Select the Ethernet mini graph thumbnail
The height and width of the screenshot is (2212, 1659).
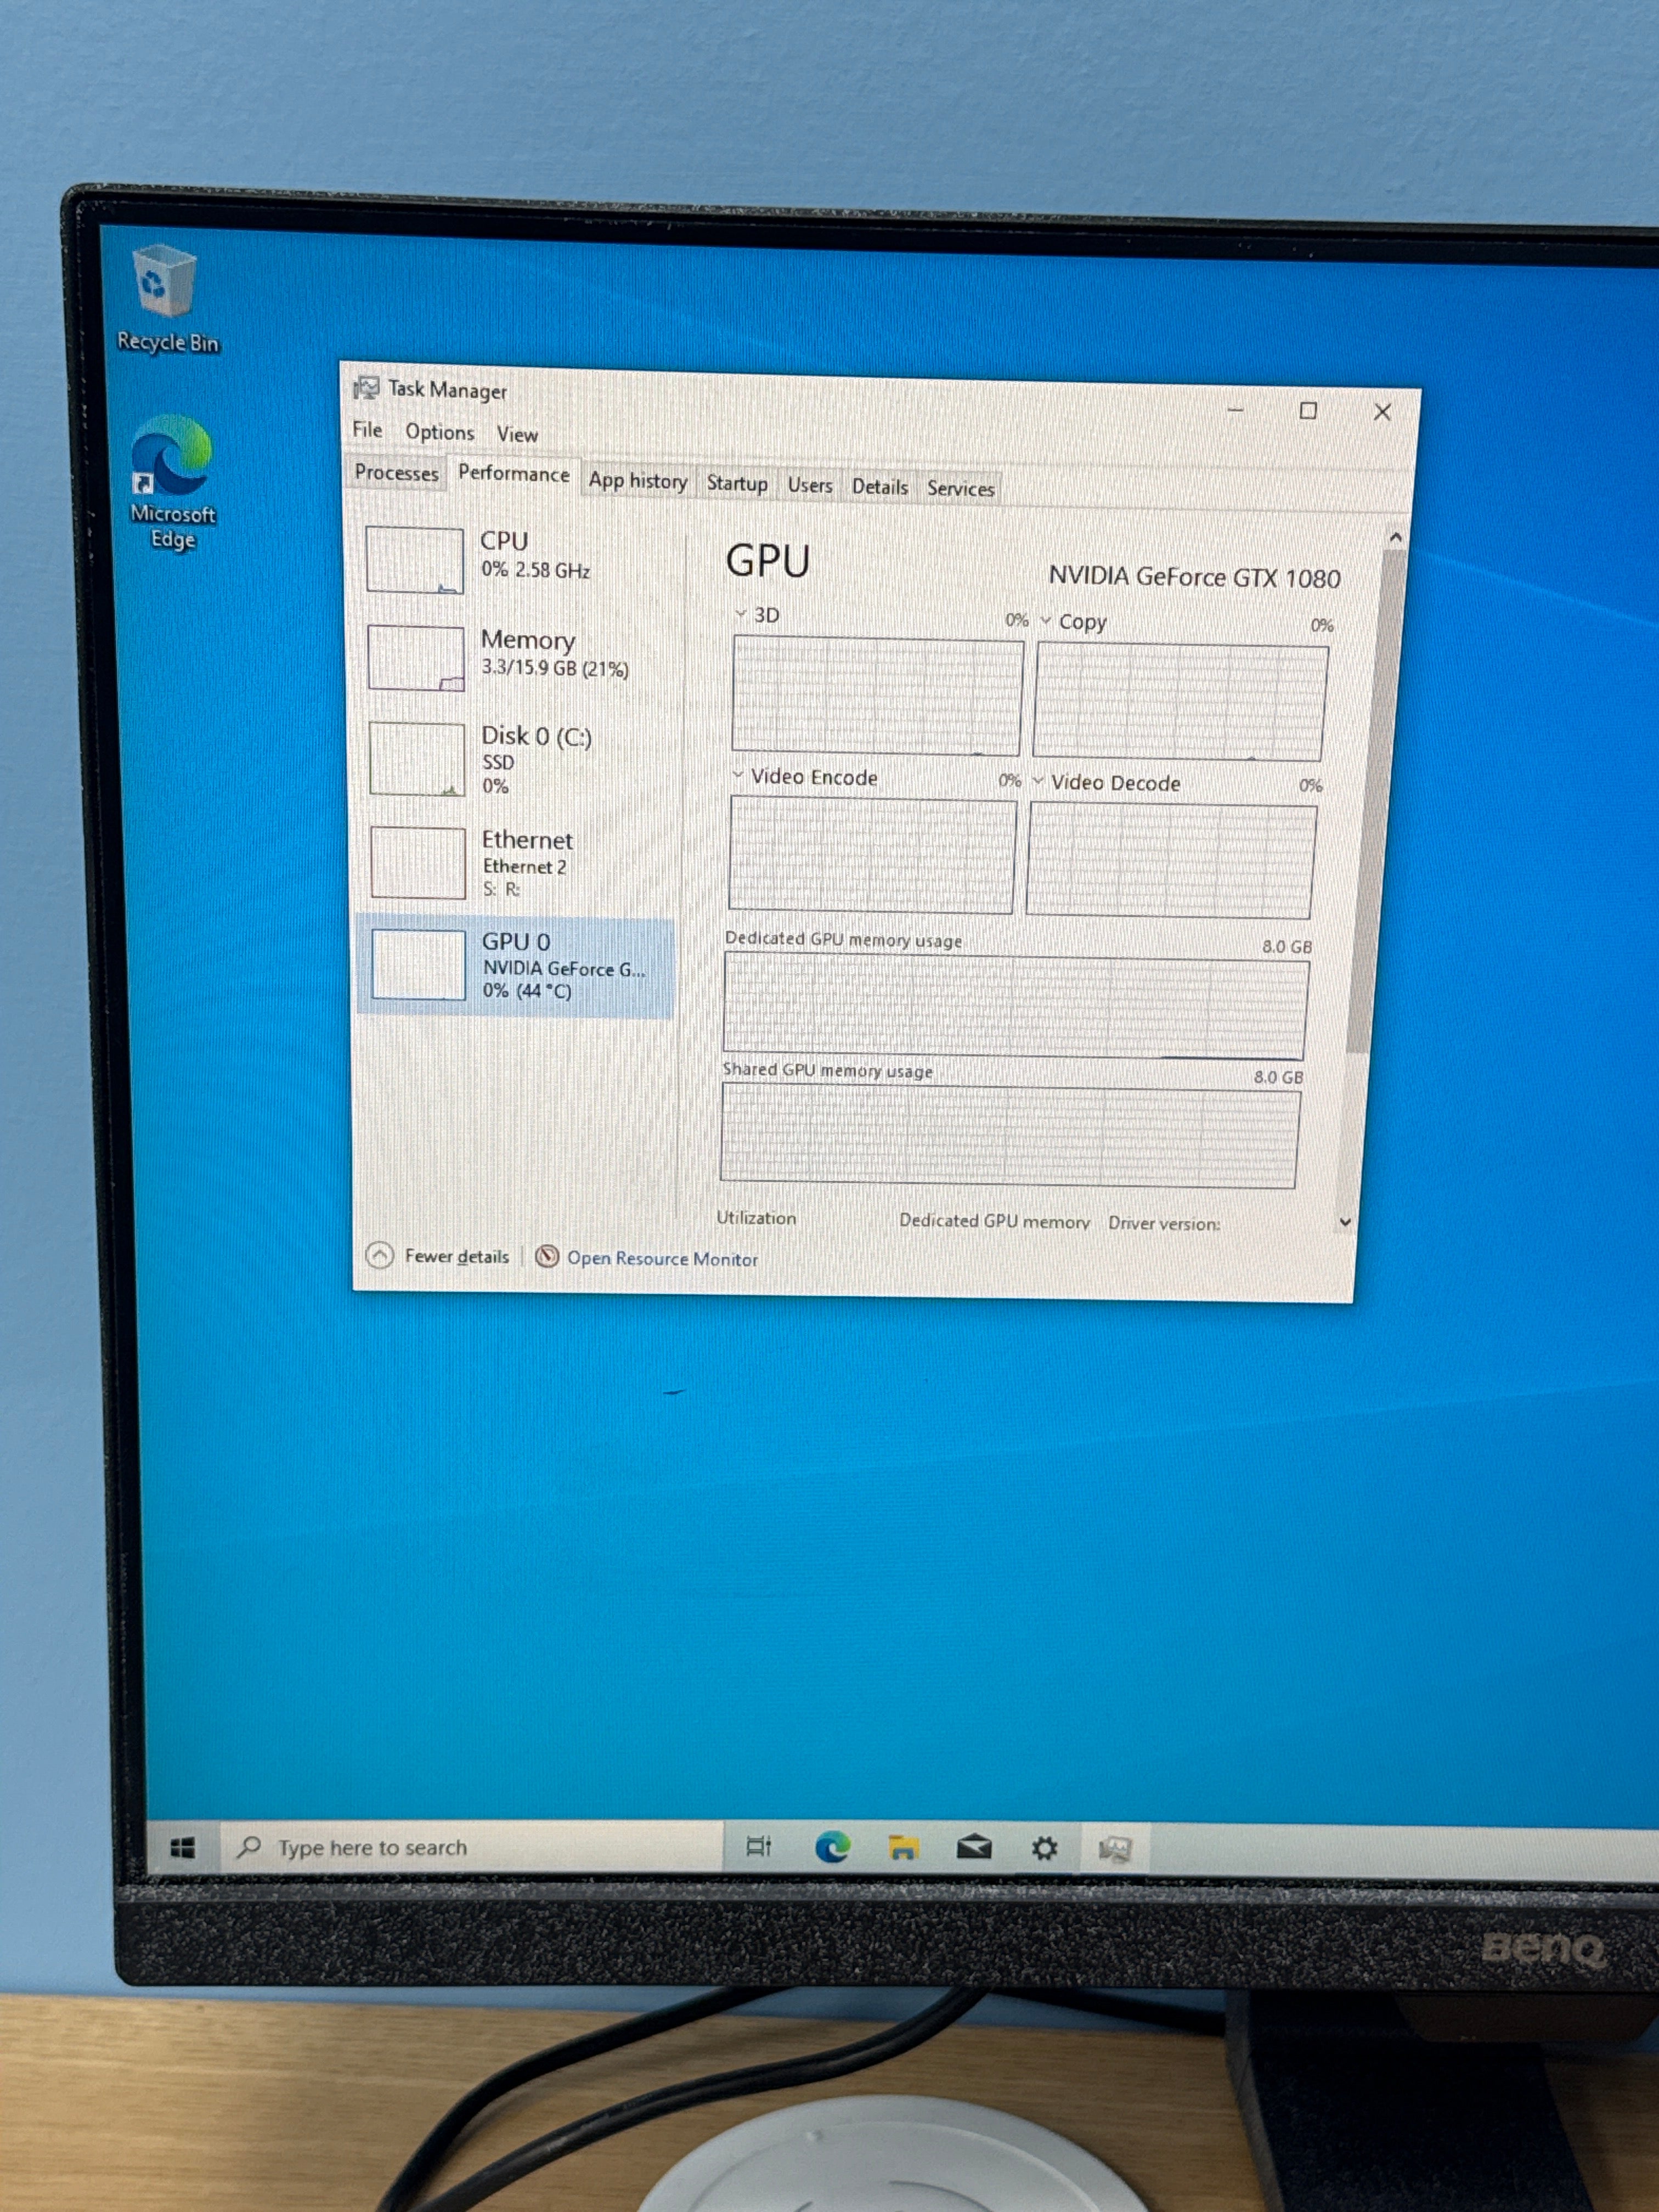(418, 862)
